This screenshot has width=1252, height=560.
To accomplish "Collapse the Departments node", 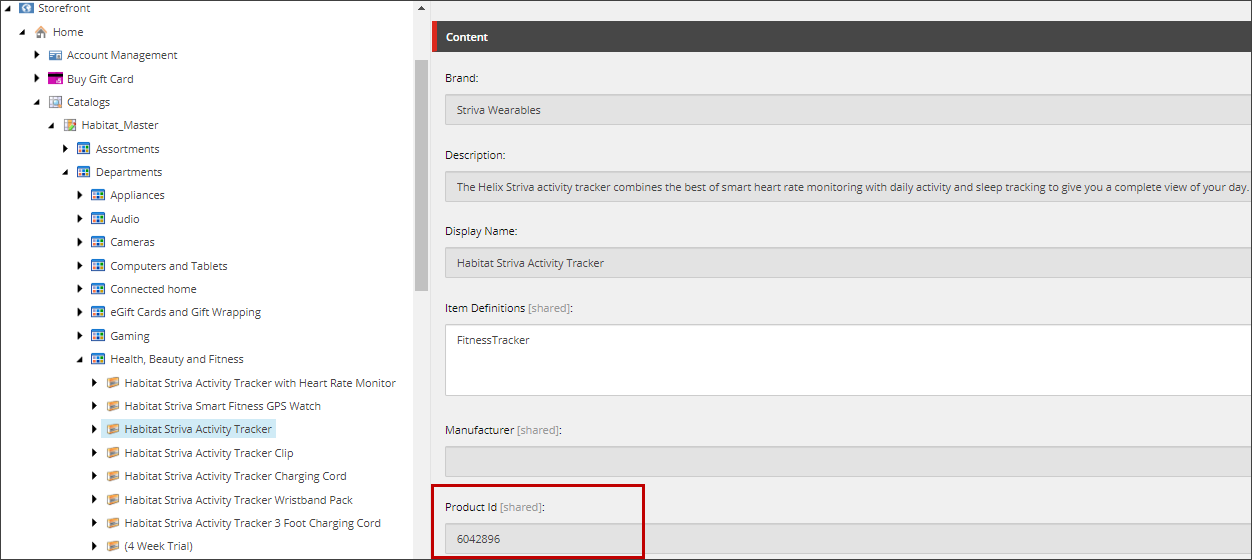I will (x=65, y=172).
